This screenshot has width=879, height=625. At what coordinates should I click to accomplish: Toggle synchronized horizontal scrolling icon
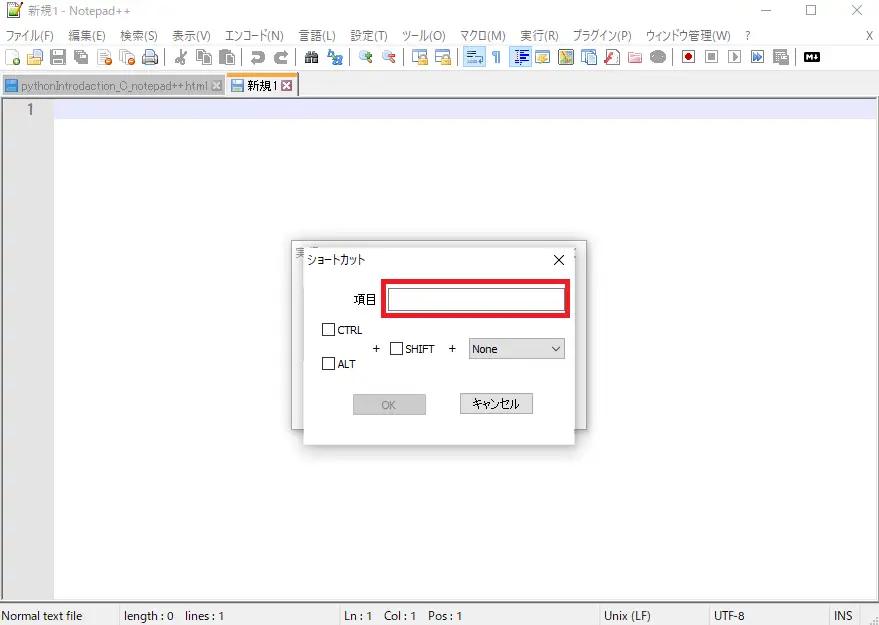coord(442,57)
